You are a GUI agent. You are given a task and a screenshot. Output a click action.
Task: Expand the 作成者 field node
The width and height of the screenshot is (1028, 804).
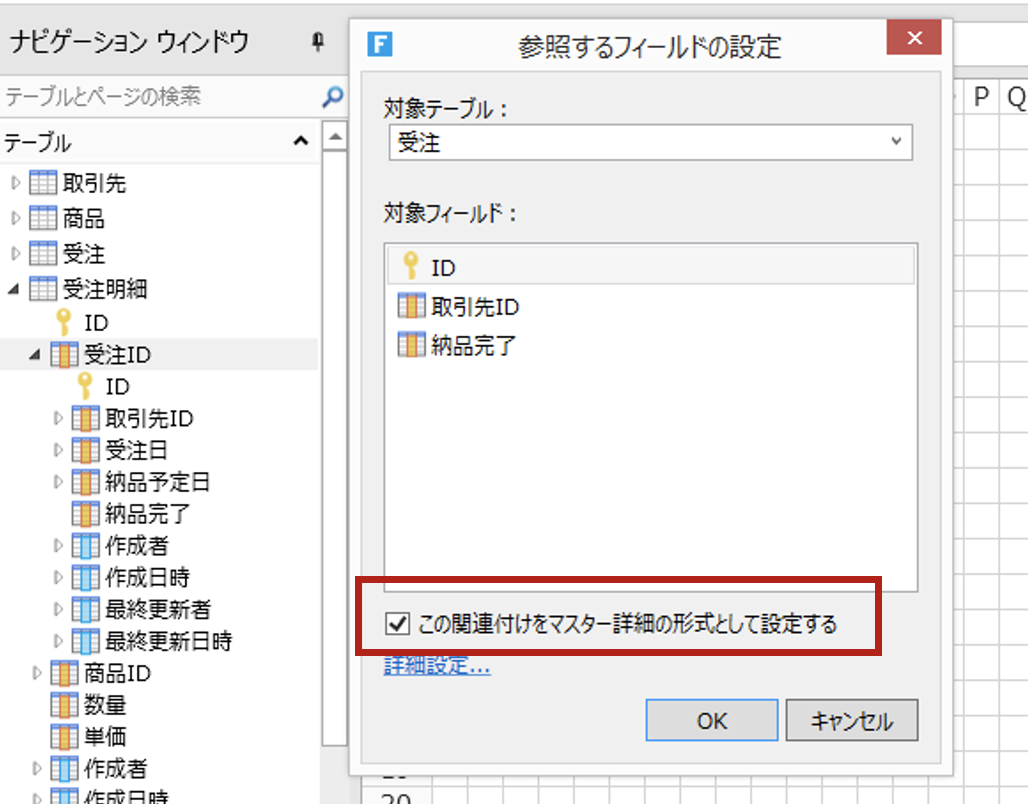(58, 546)
